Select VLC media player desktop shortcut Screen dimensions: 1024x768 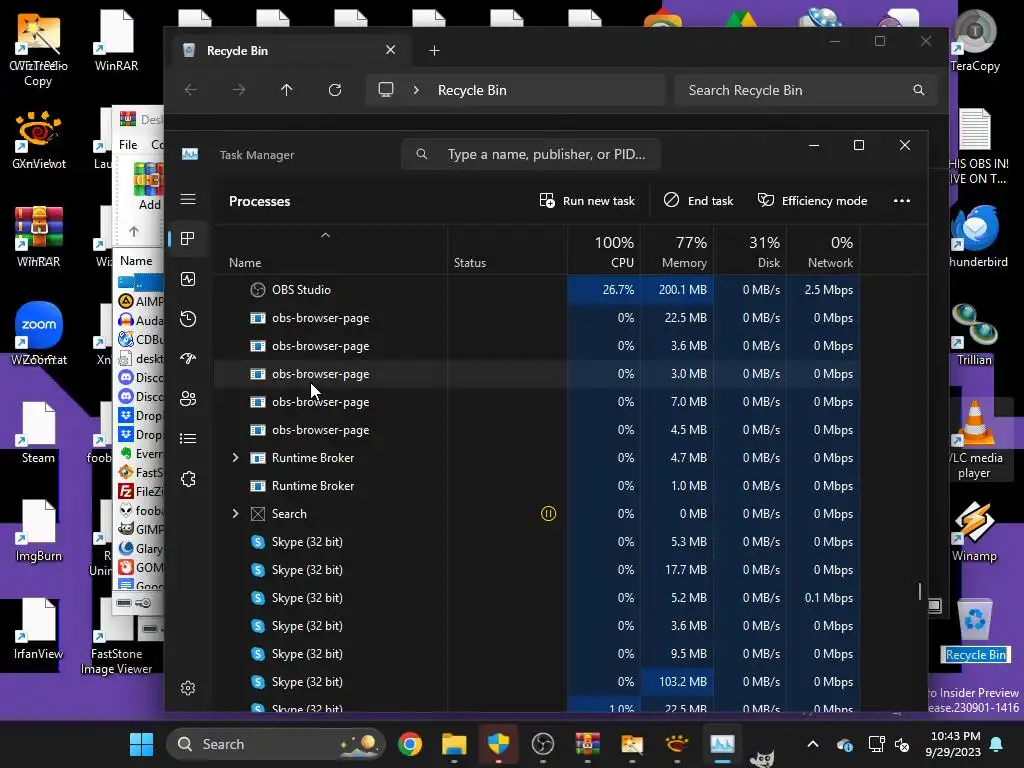click(974, 440)
